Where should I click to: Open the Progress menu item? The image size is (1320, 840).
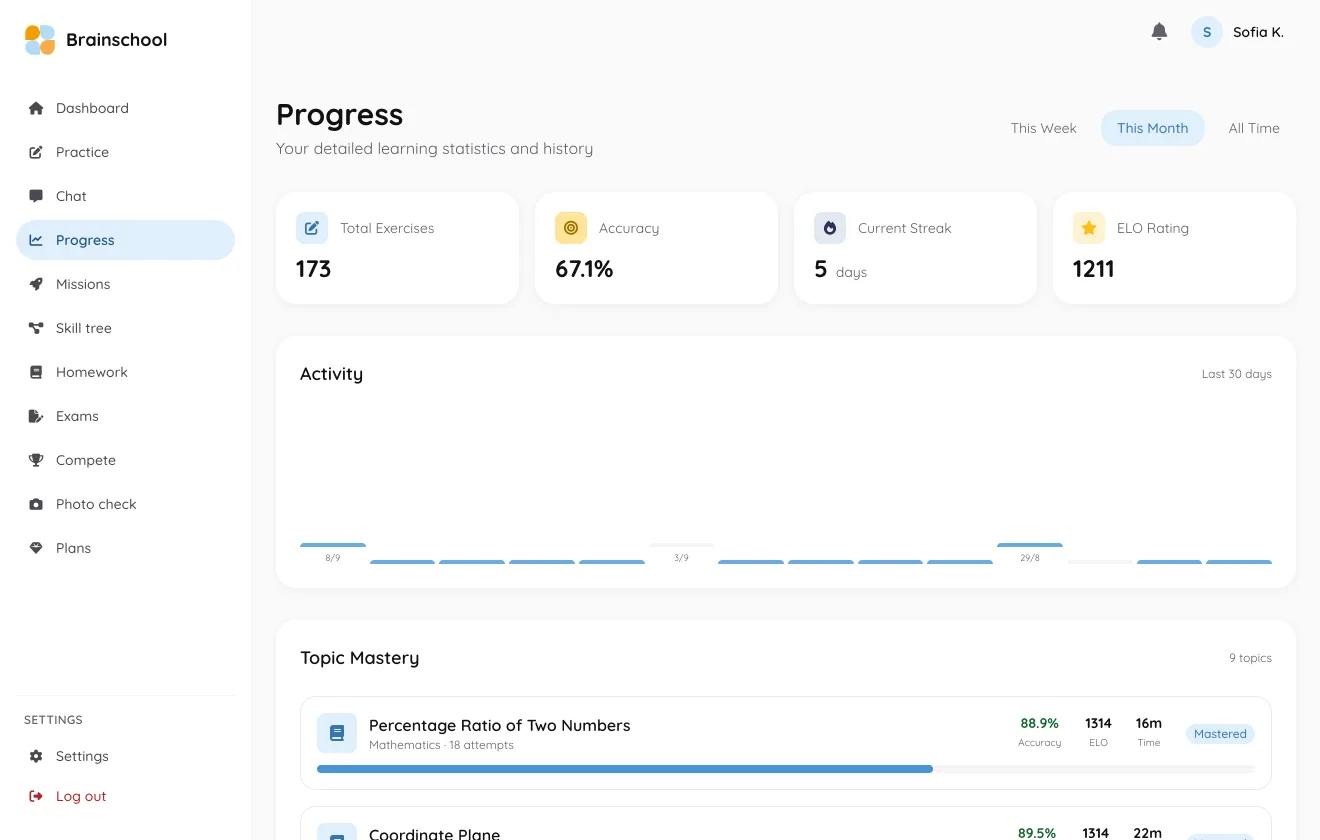(125, 240)
